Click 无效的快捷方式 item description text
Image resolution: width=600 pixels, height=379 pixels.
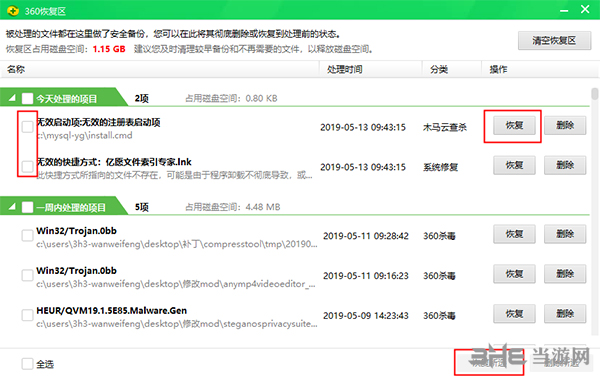174,175
